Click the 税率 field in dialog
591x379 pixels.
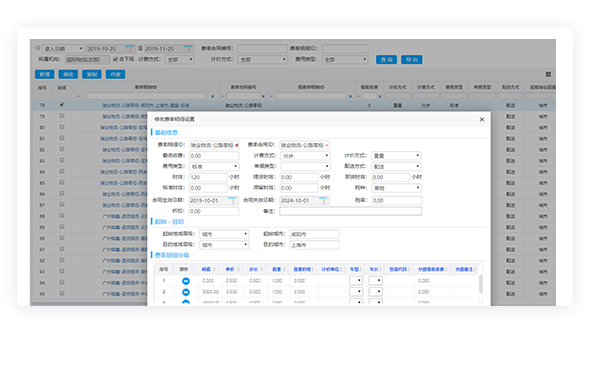click(396, 200)
